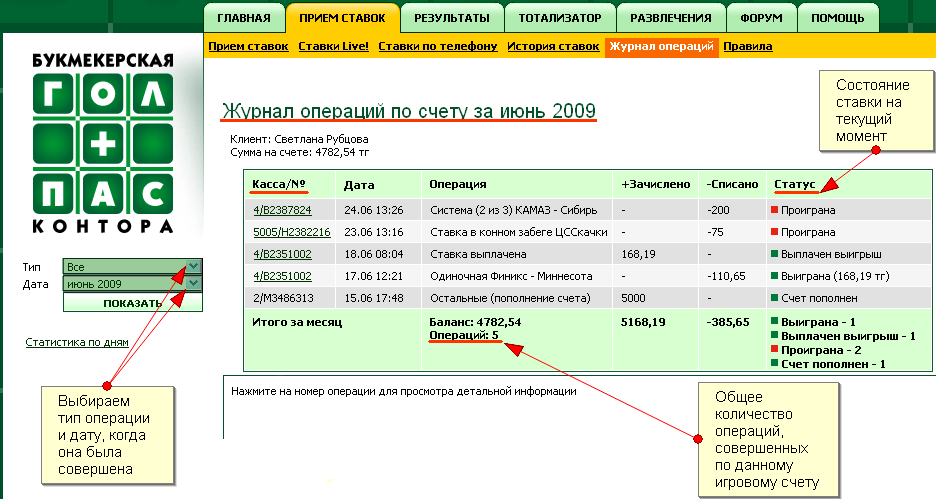Go to ТОТАЛИЗАТОР tab

click(x=560, y=18)
